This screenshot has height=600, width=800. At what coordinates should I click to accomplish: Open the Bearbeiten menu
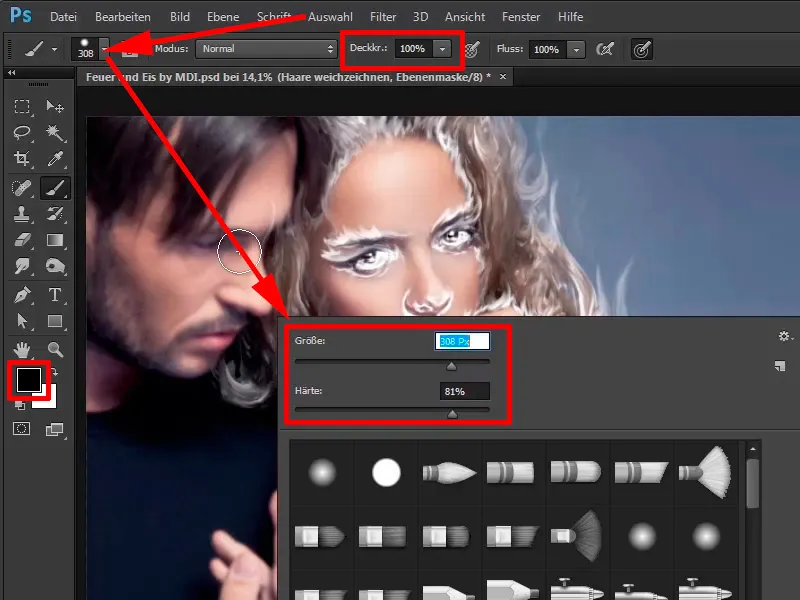[x=123, y=17]
